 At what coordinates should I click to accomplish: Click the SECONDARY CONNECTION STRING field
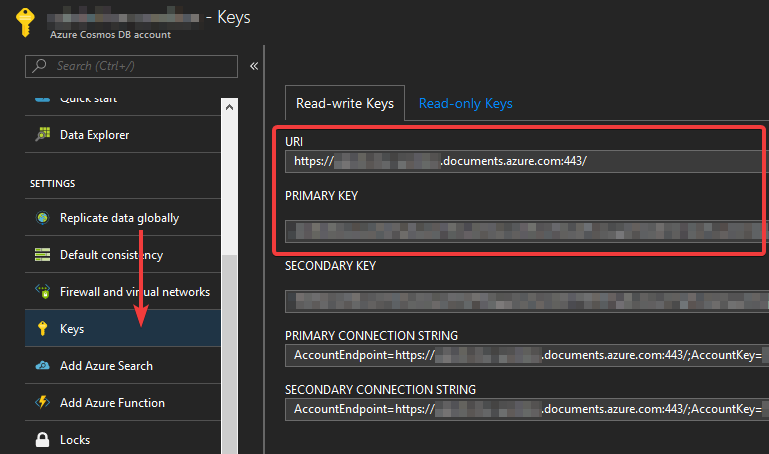click(x=527, y=409)
